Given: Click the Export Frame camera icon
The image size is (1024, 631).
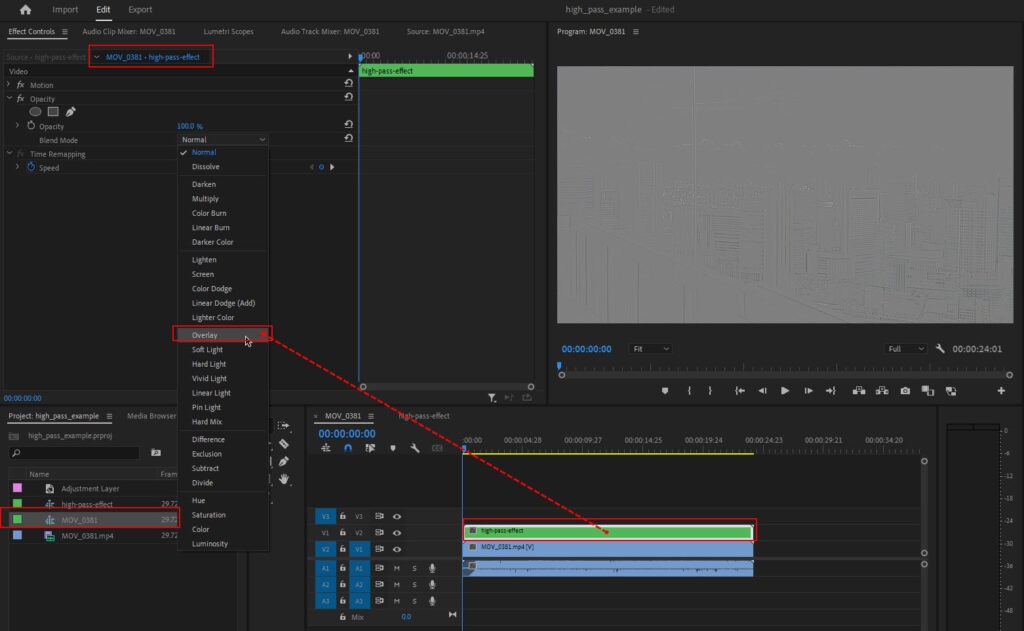Looking at the screenshot, I should tap(904, 391).
